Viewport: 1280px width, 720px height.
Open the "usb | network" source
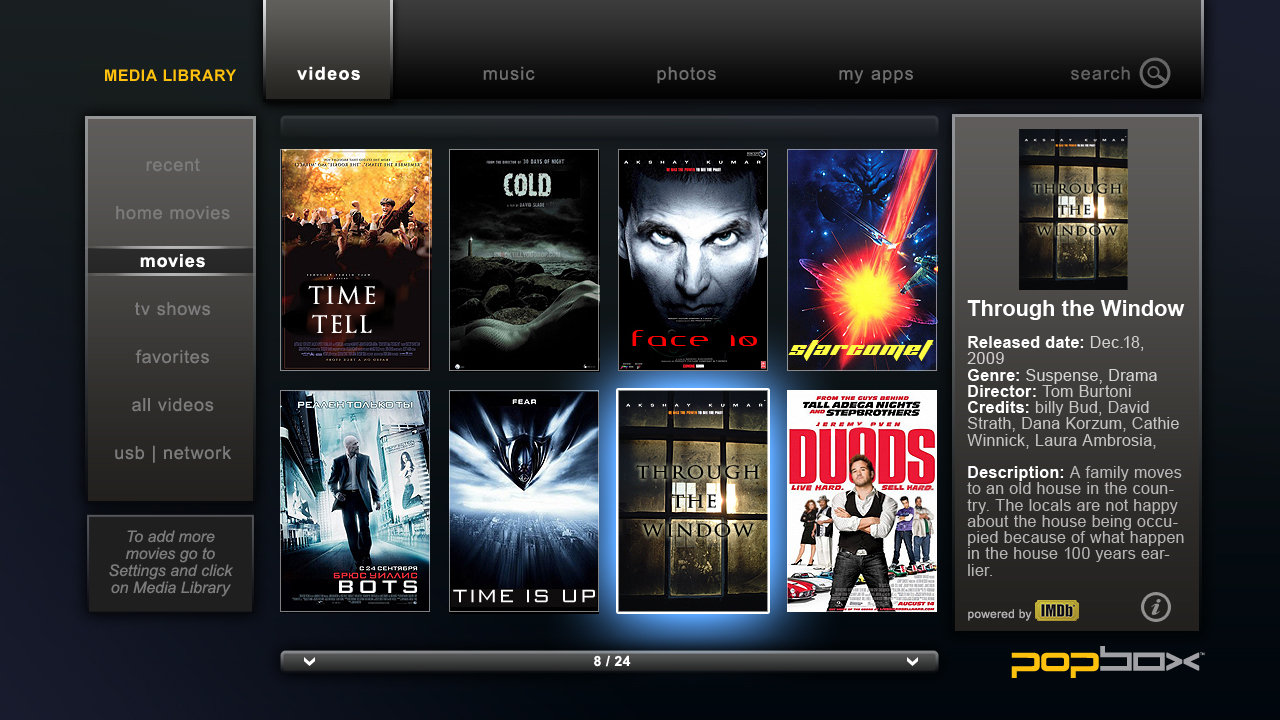171,452
